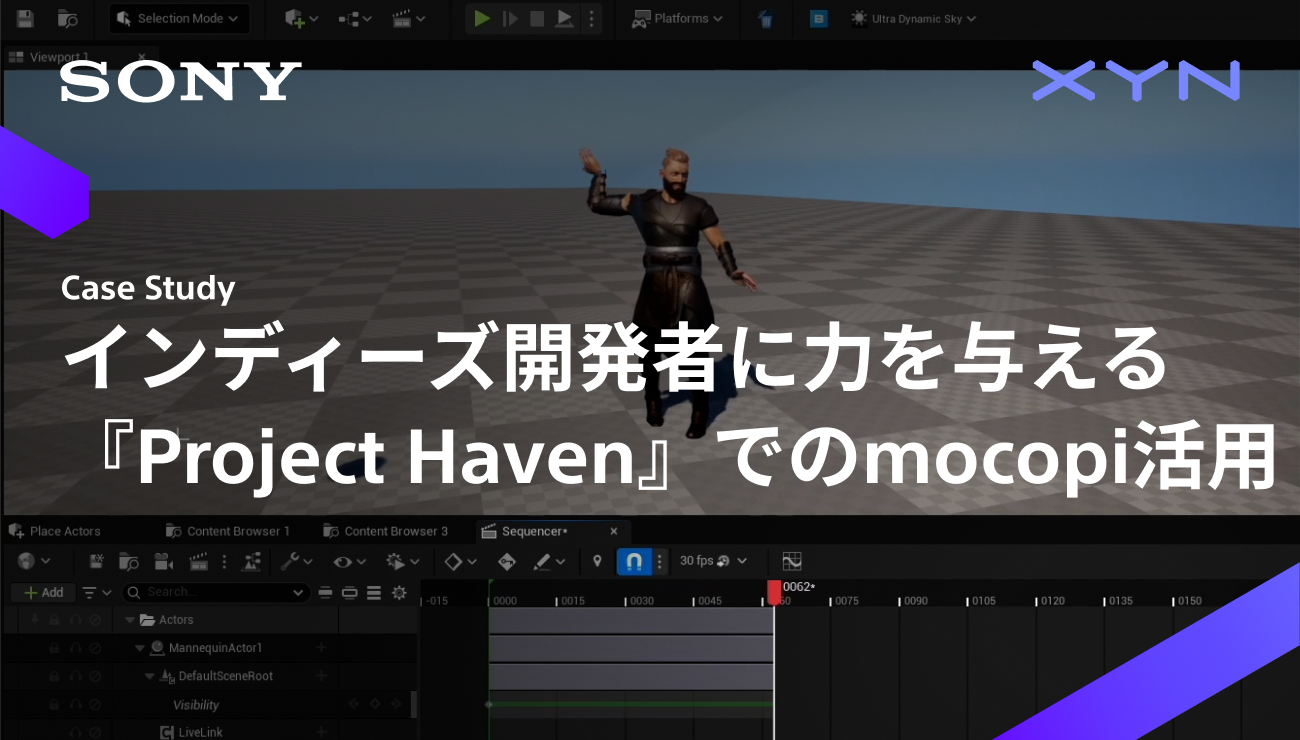Toggle the headphones icon on the Visibility row

(x=75, y=705)
